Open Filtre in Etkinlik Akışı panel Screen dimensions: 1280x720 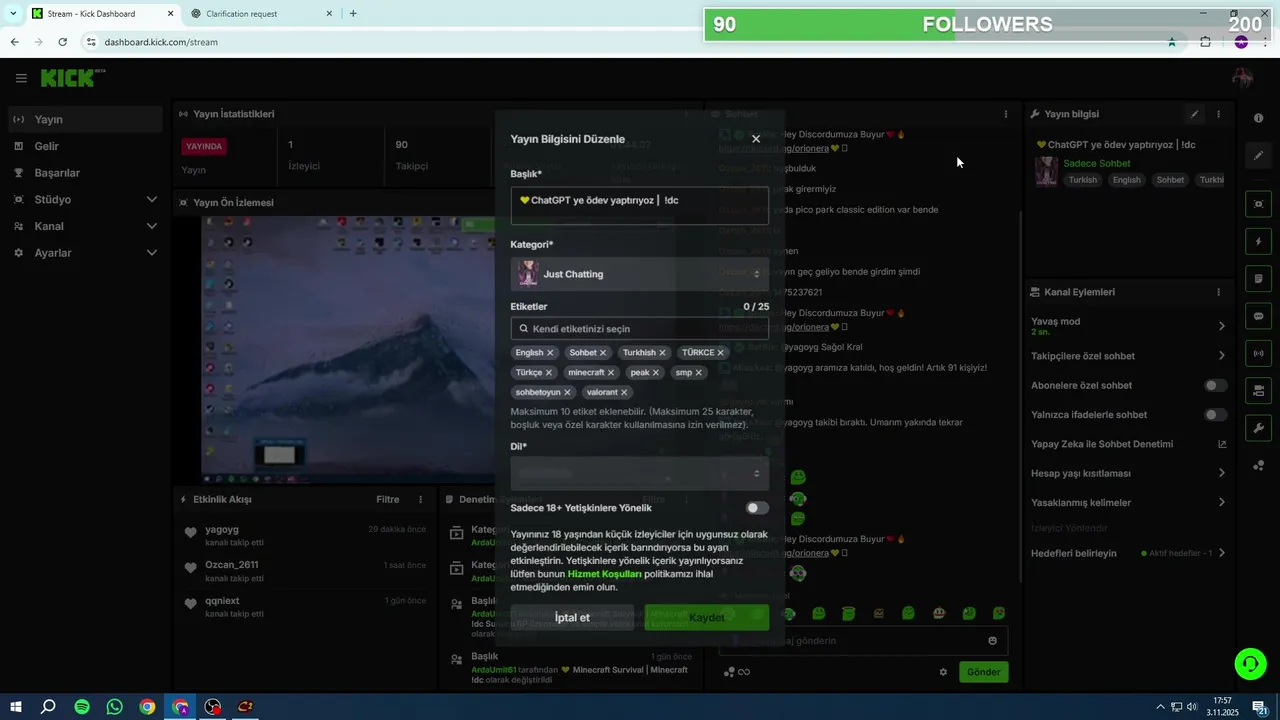tap(387, 499)
